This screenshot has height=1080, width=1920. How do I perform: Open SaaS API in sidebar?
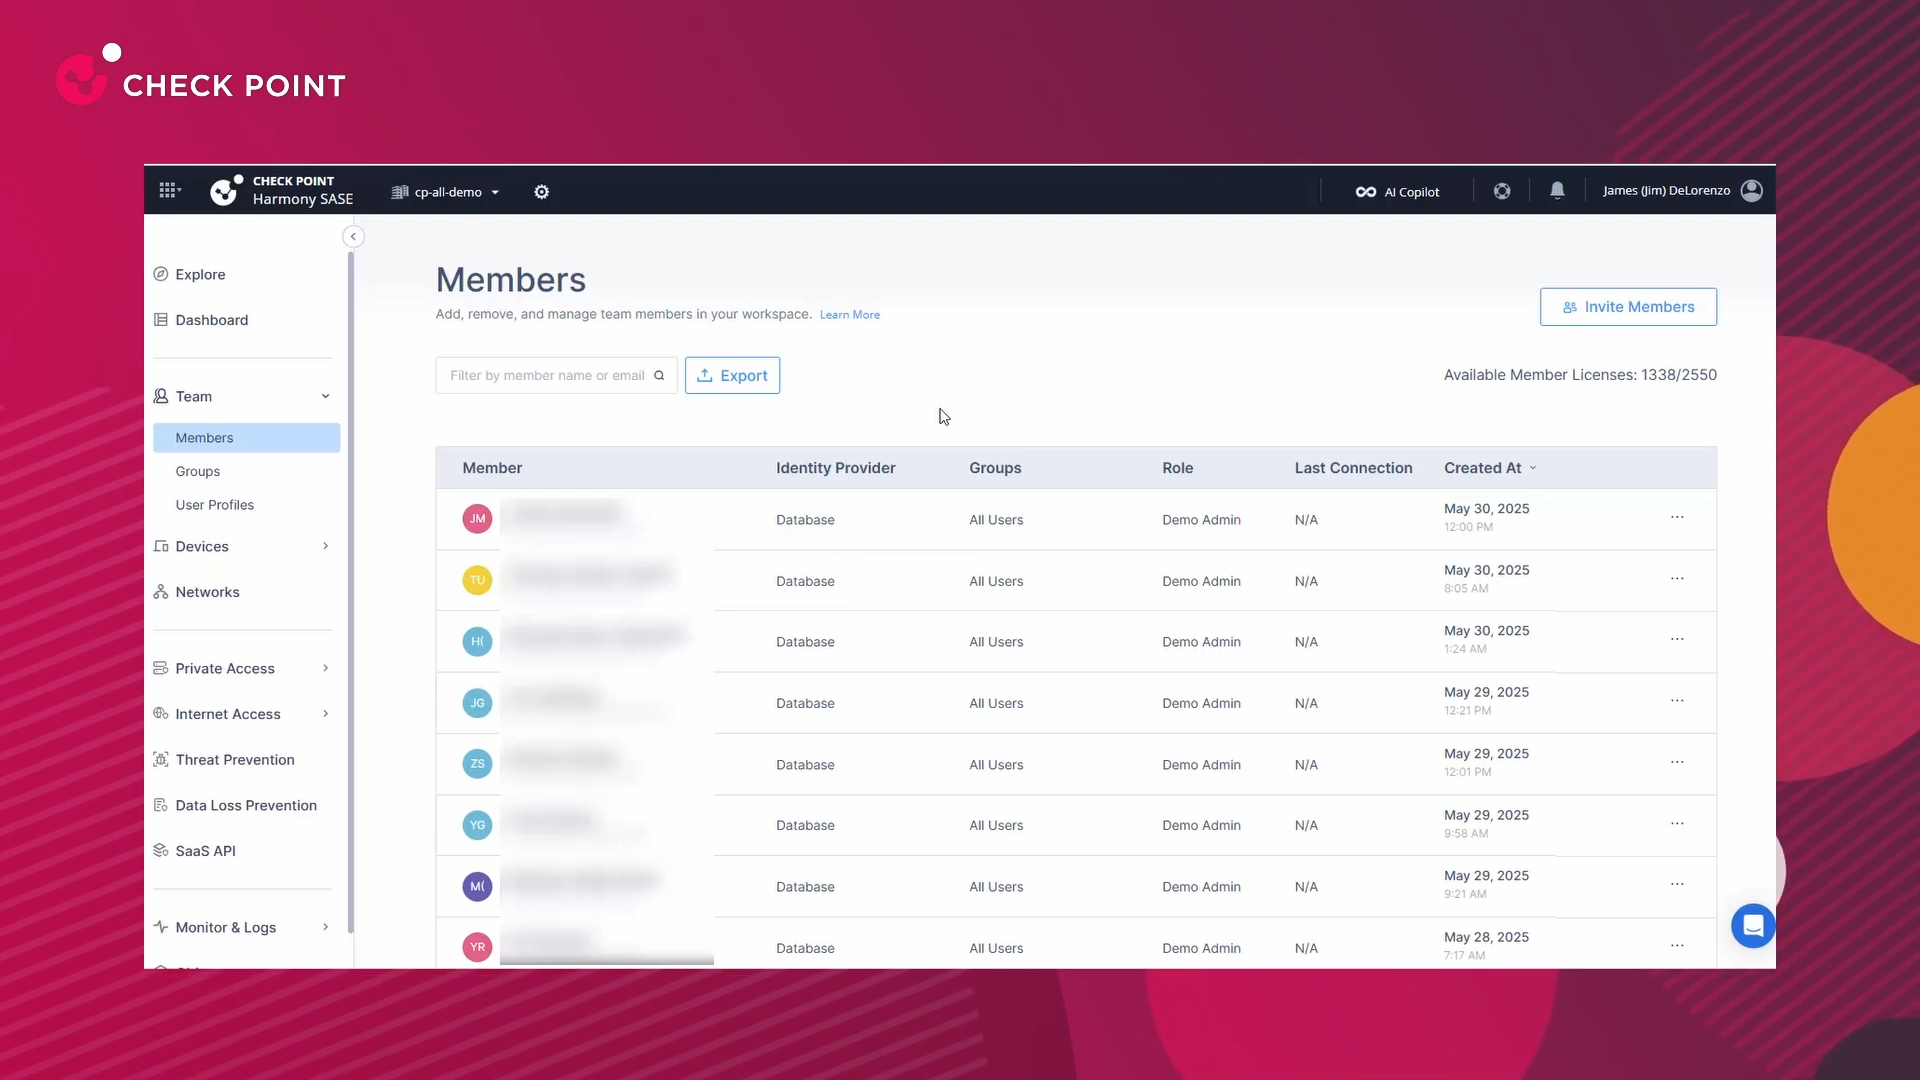205,851
